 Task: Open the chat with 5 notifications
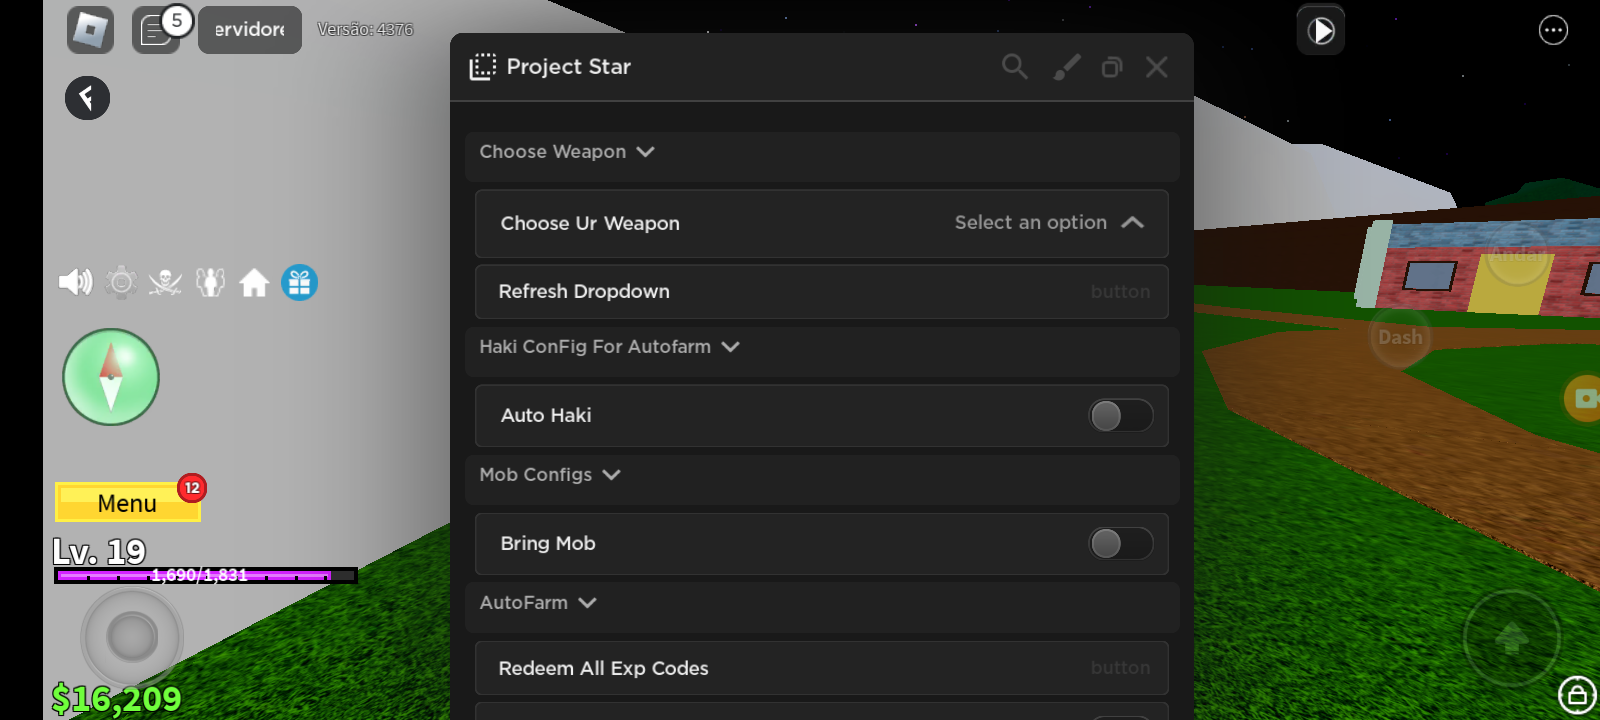(x=157, y=30)
